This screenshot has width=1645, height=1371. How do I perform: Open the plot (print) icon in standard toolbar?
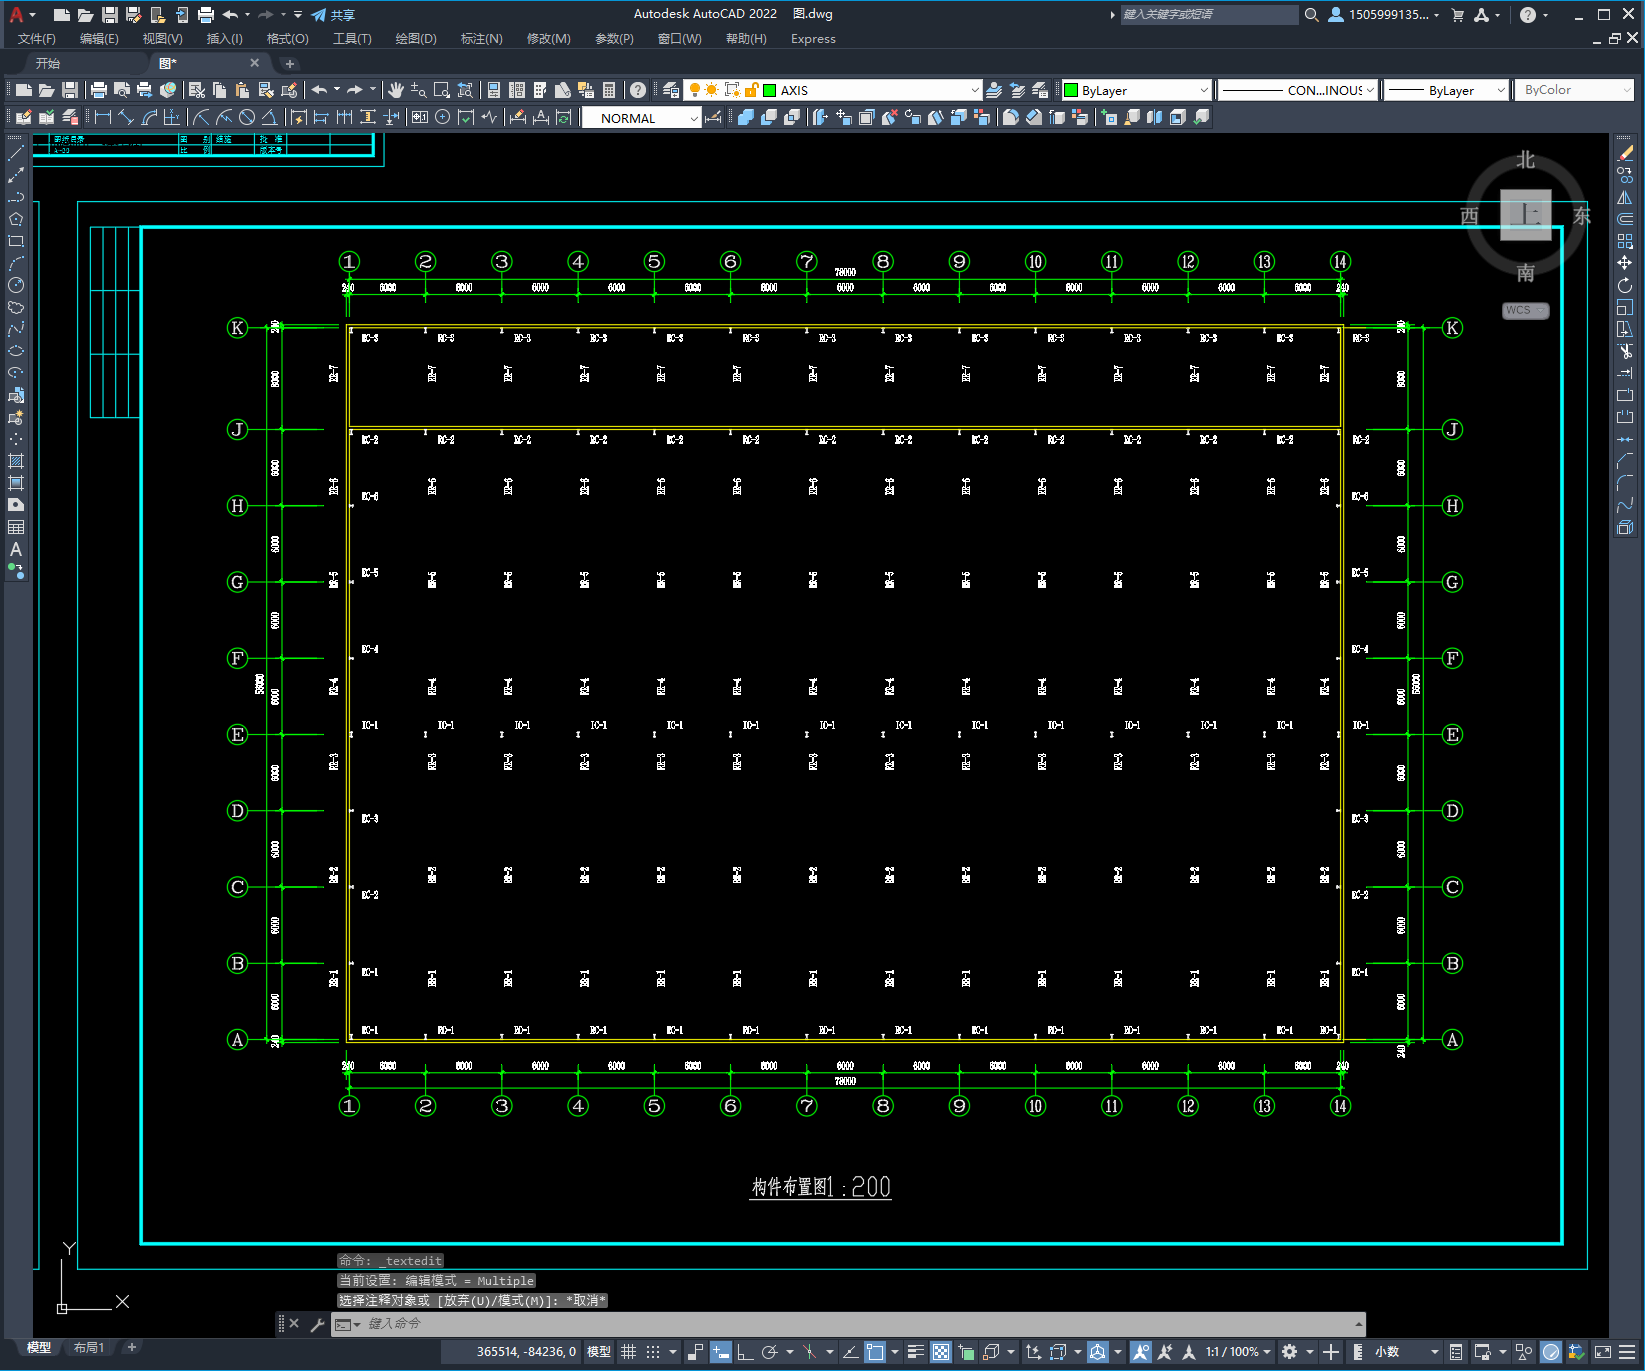(x=99, y=90)
